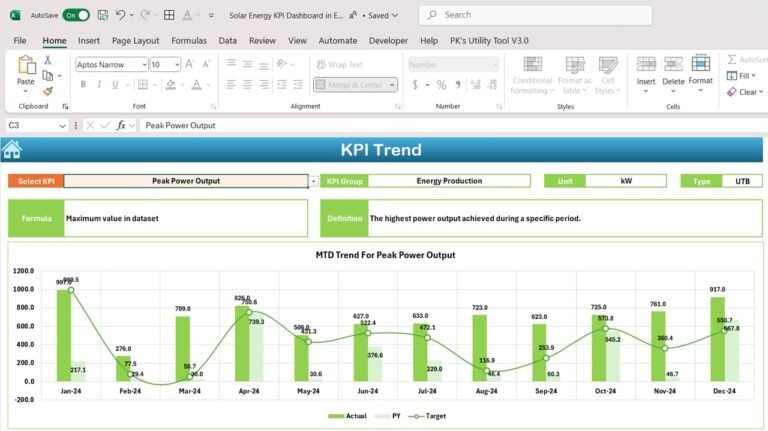Switch to the Formulas tab
768x431 pixels.
coord(189,41)
